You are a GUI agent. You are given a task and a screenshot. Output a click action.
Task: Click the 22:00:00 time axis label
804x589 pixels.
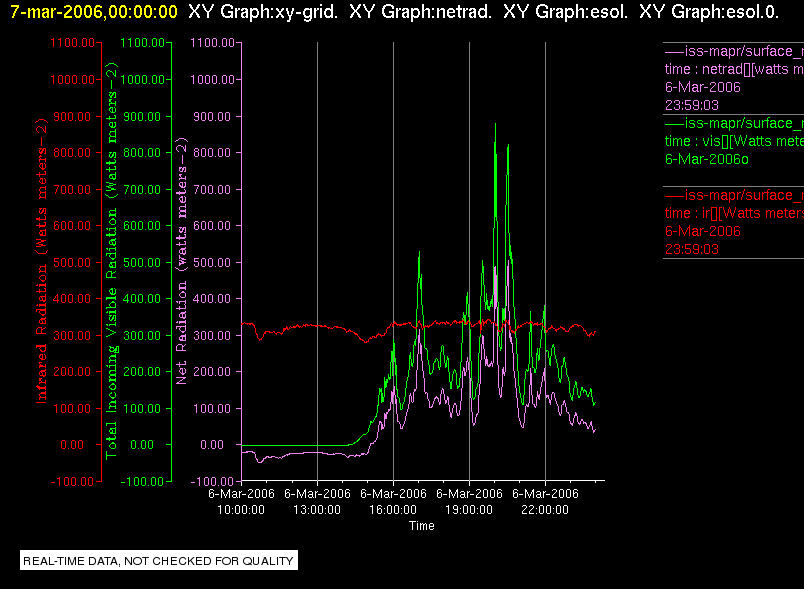pyautogui.click(x=545, y=510)
